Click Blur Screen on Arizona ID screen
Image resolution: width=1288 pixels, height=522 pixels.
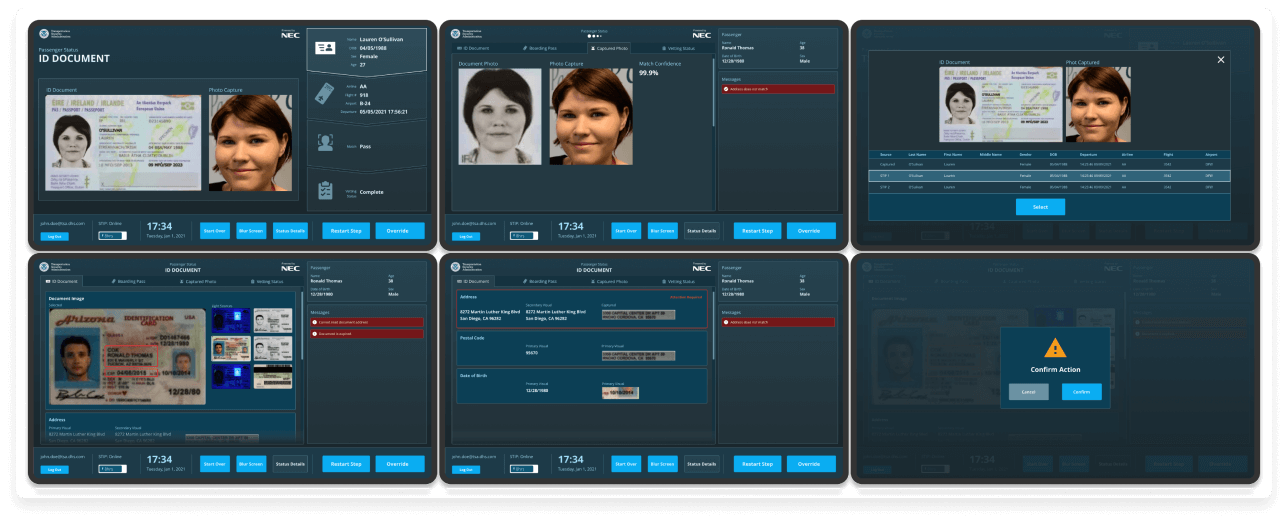click(x=251, y=464)
